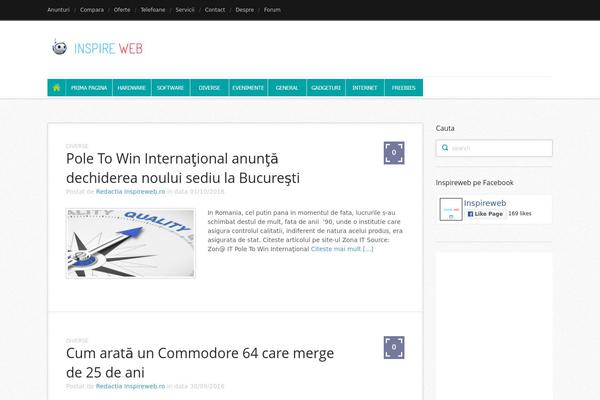Click Diverse category label above Pole To Win
600x400 pixels.
pyautogui.click(x=77, y=146)
